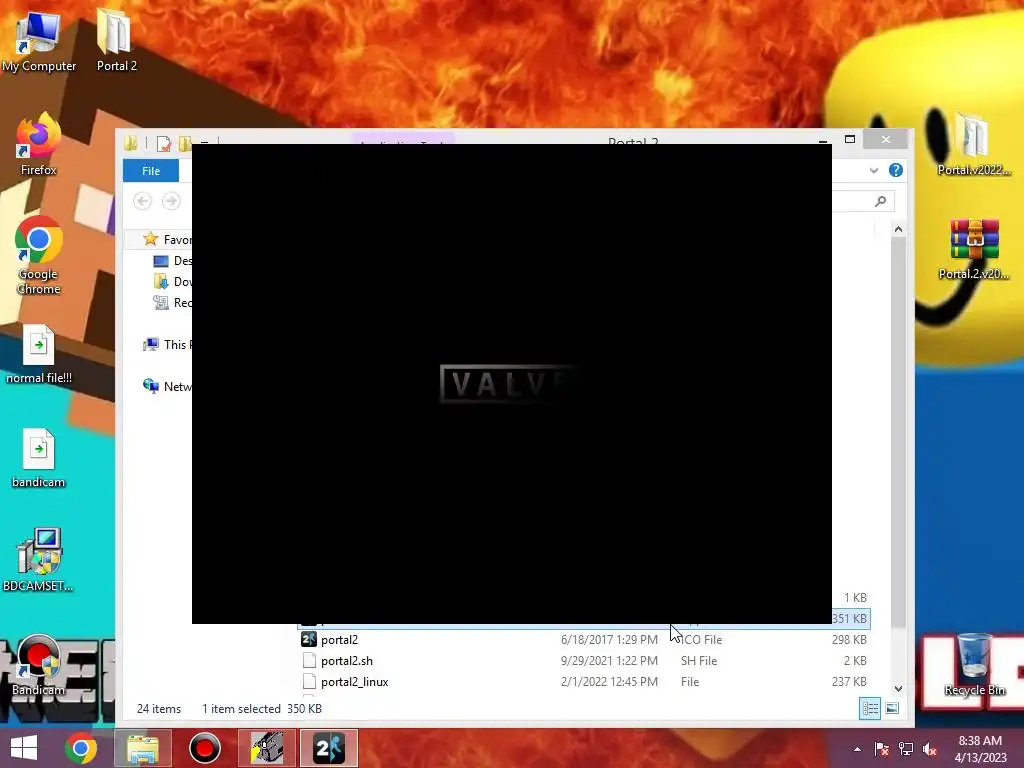Click the '237 KB' size cell
This screenshot has height=768, width=1024.
pos(849,681)
